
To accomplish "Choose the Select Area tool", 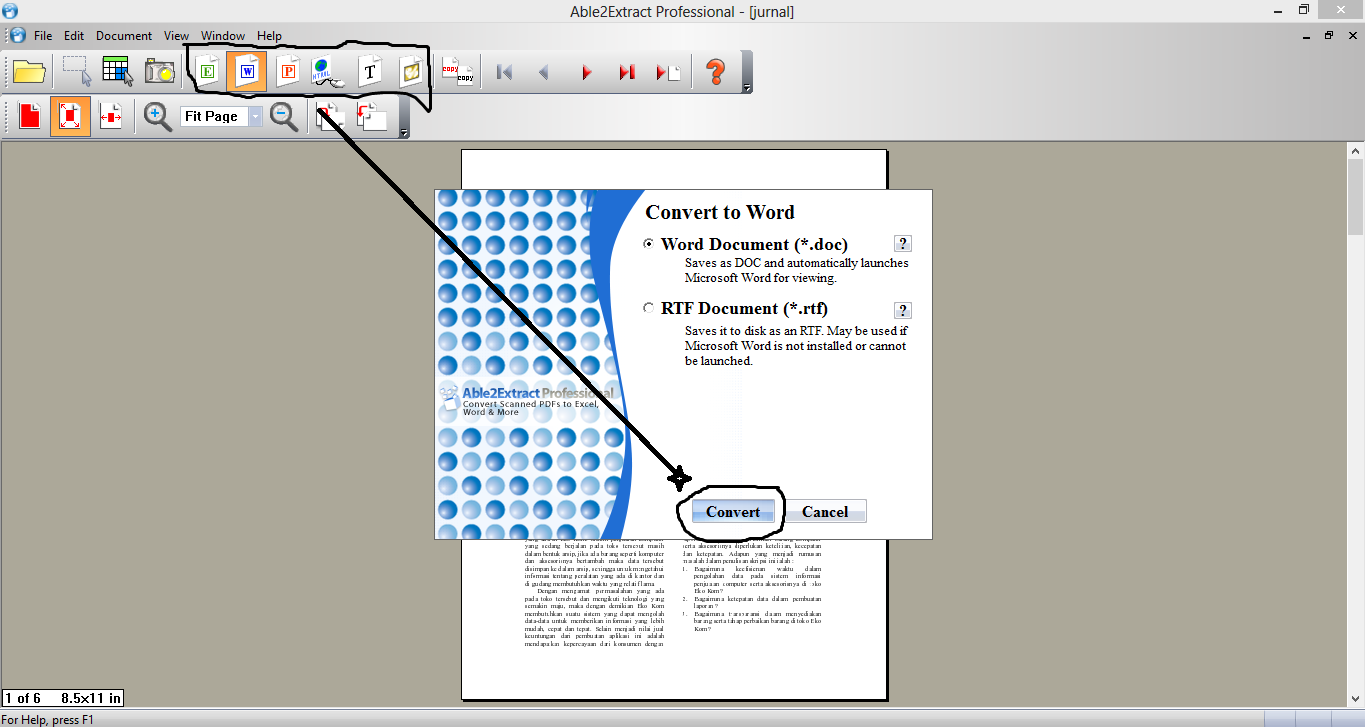I will (x=77, y=72).
